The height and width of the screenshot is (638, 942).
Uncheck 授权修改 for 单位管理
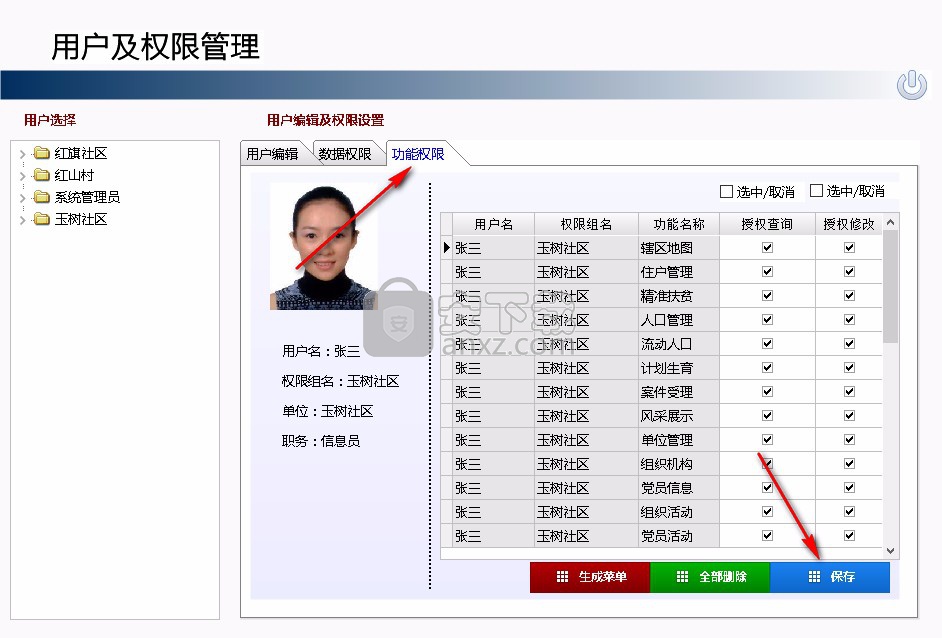pos(849,440)
